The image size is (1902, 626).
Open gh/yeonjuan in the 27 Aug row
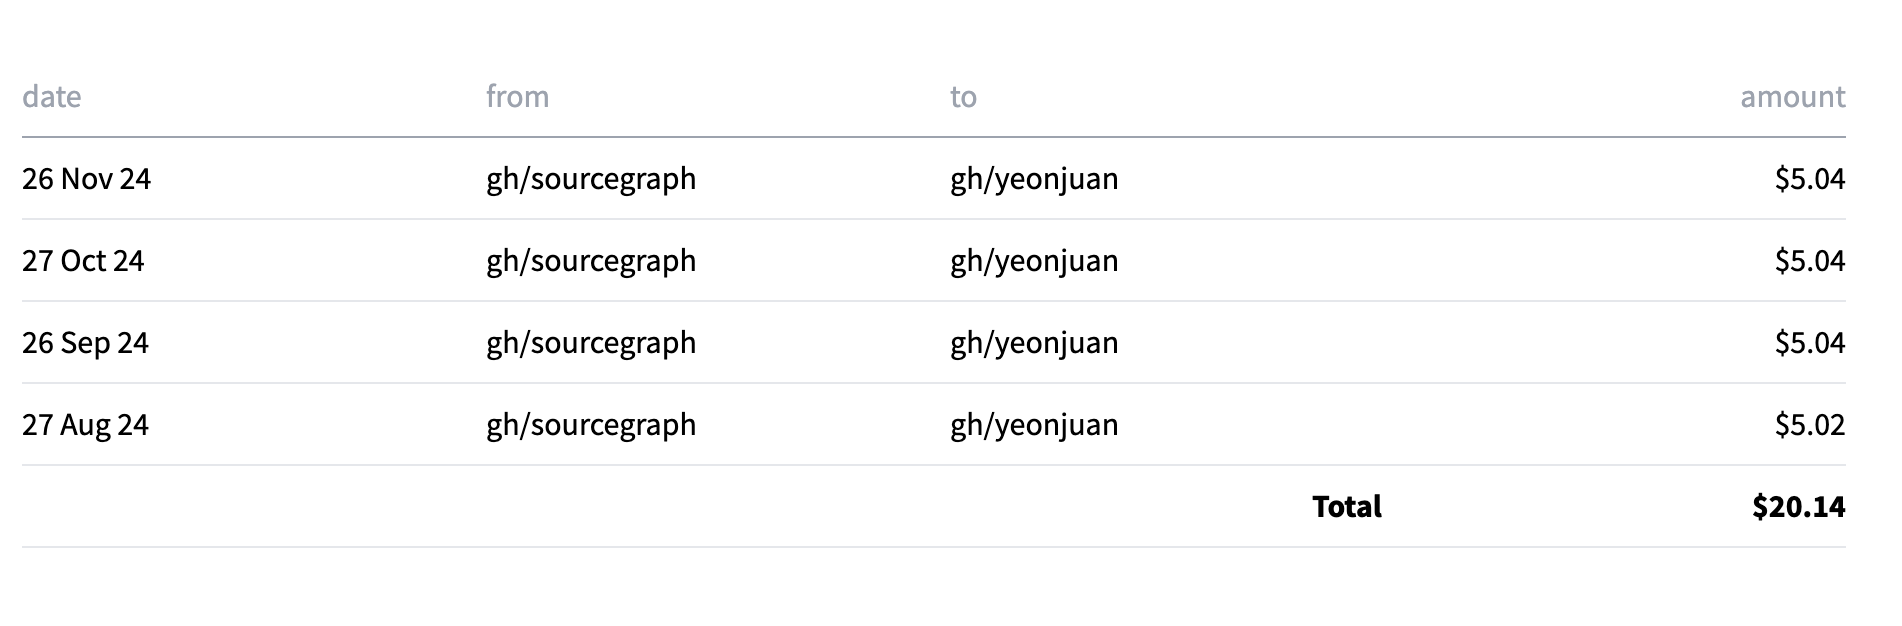click(x=1034, y=425)
